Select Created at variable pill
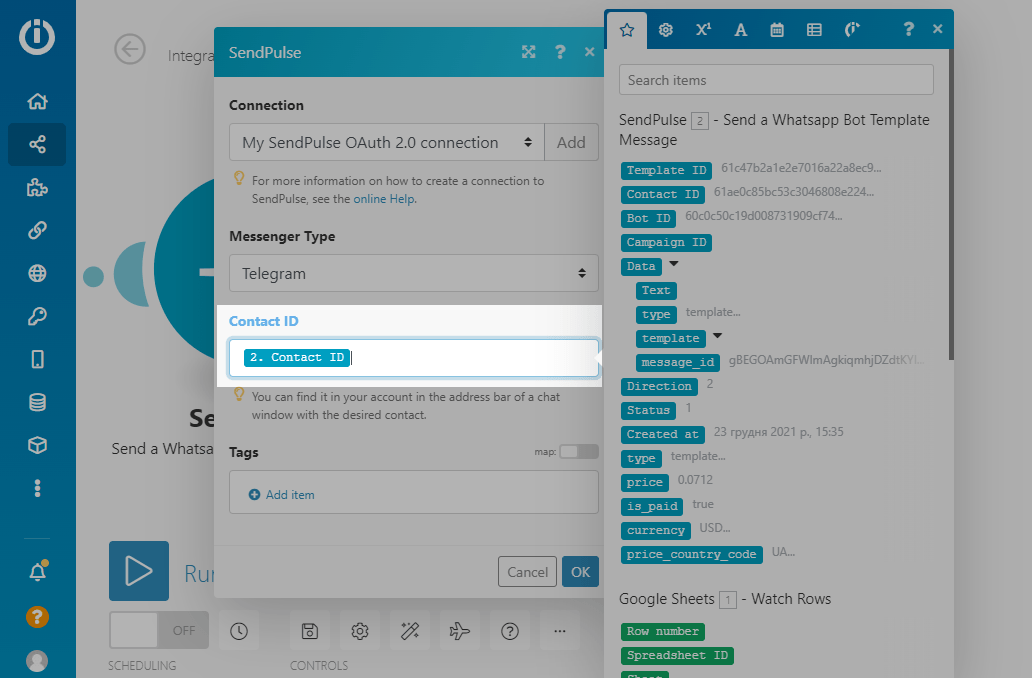Screen dimensions: 1032x678 click(x=662, y=434)
